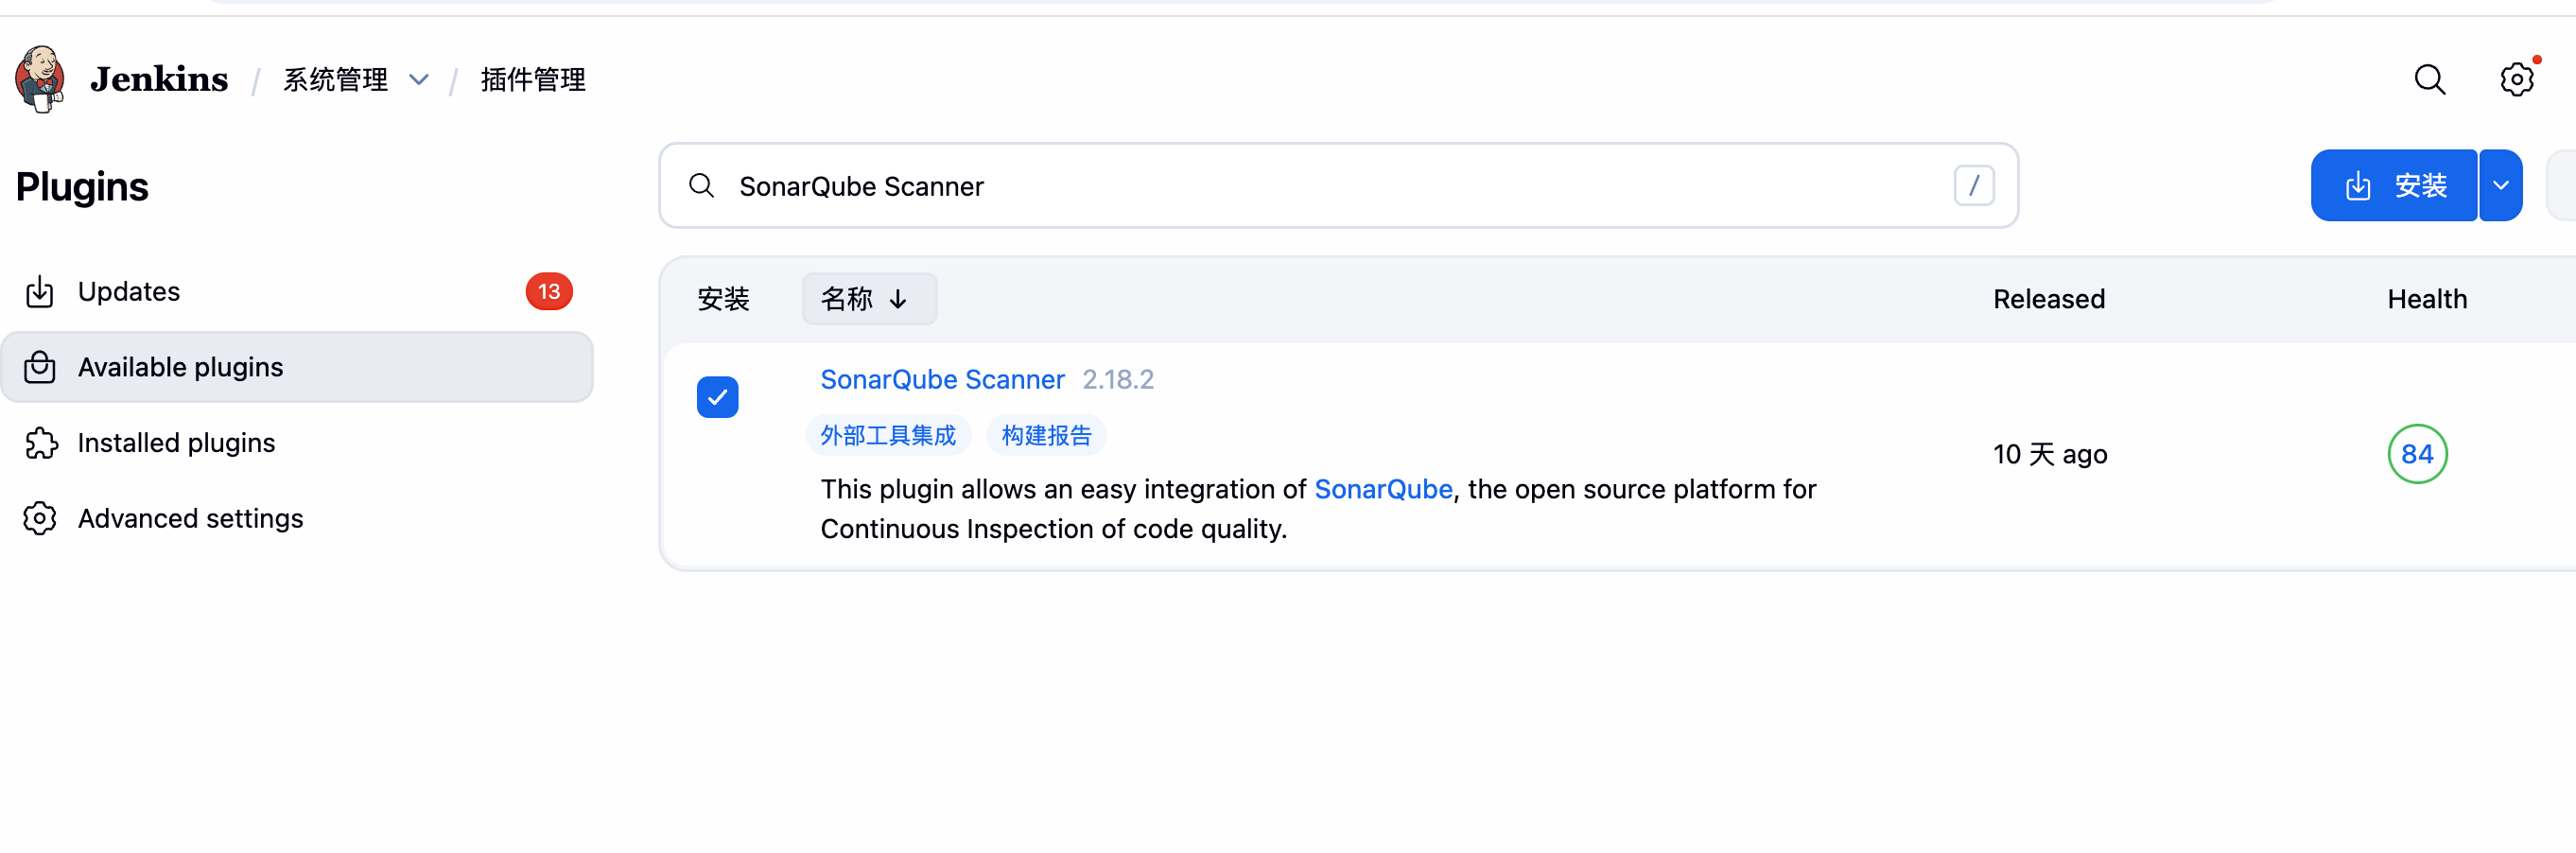Click the 构建报告 category tag
Viewport: 2576px width, 853px height.
[x=1046, y=436]
